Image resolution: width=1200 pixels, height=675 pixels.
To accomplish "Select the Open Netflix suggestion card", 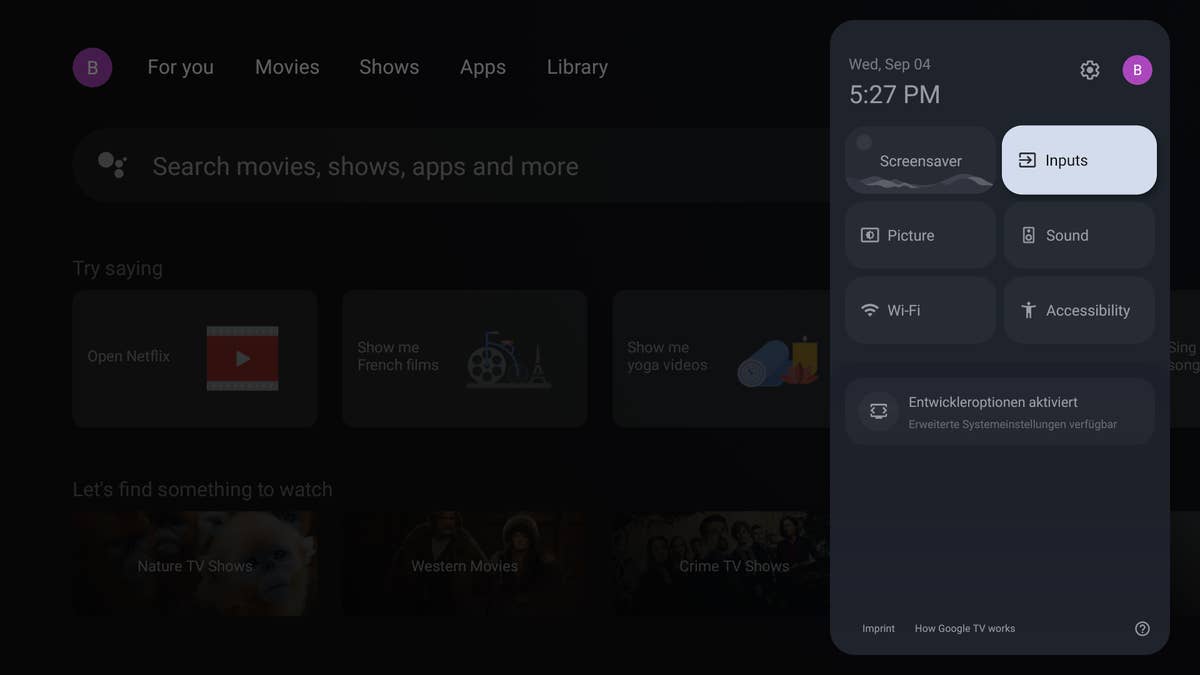I will (x=195, y=358).
